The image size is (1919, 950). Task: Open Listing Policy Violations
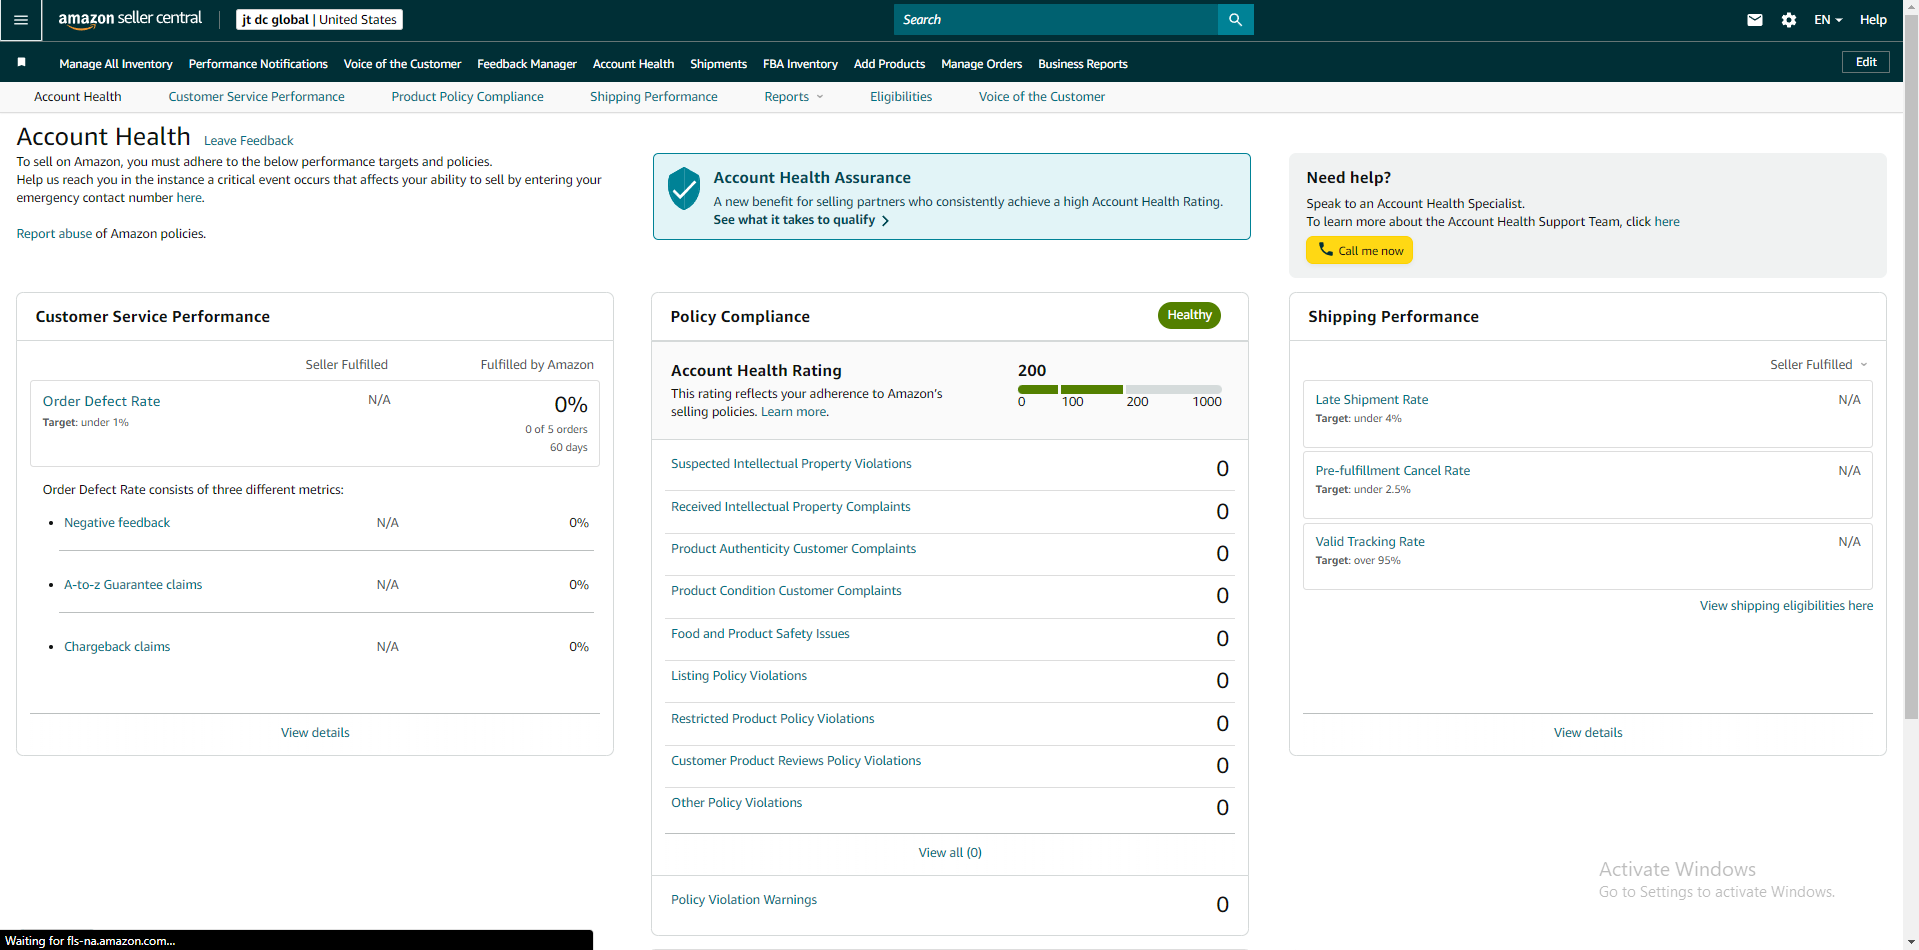pos(739,676)
